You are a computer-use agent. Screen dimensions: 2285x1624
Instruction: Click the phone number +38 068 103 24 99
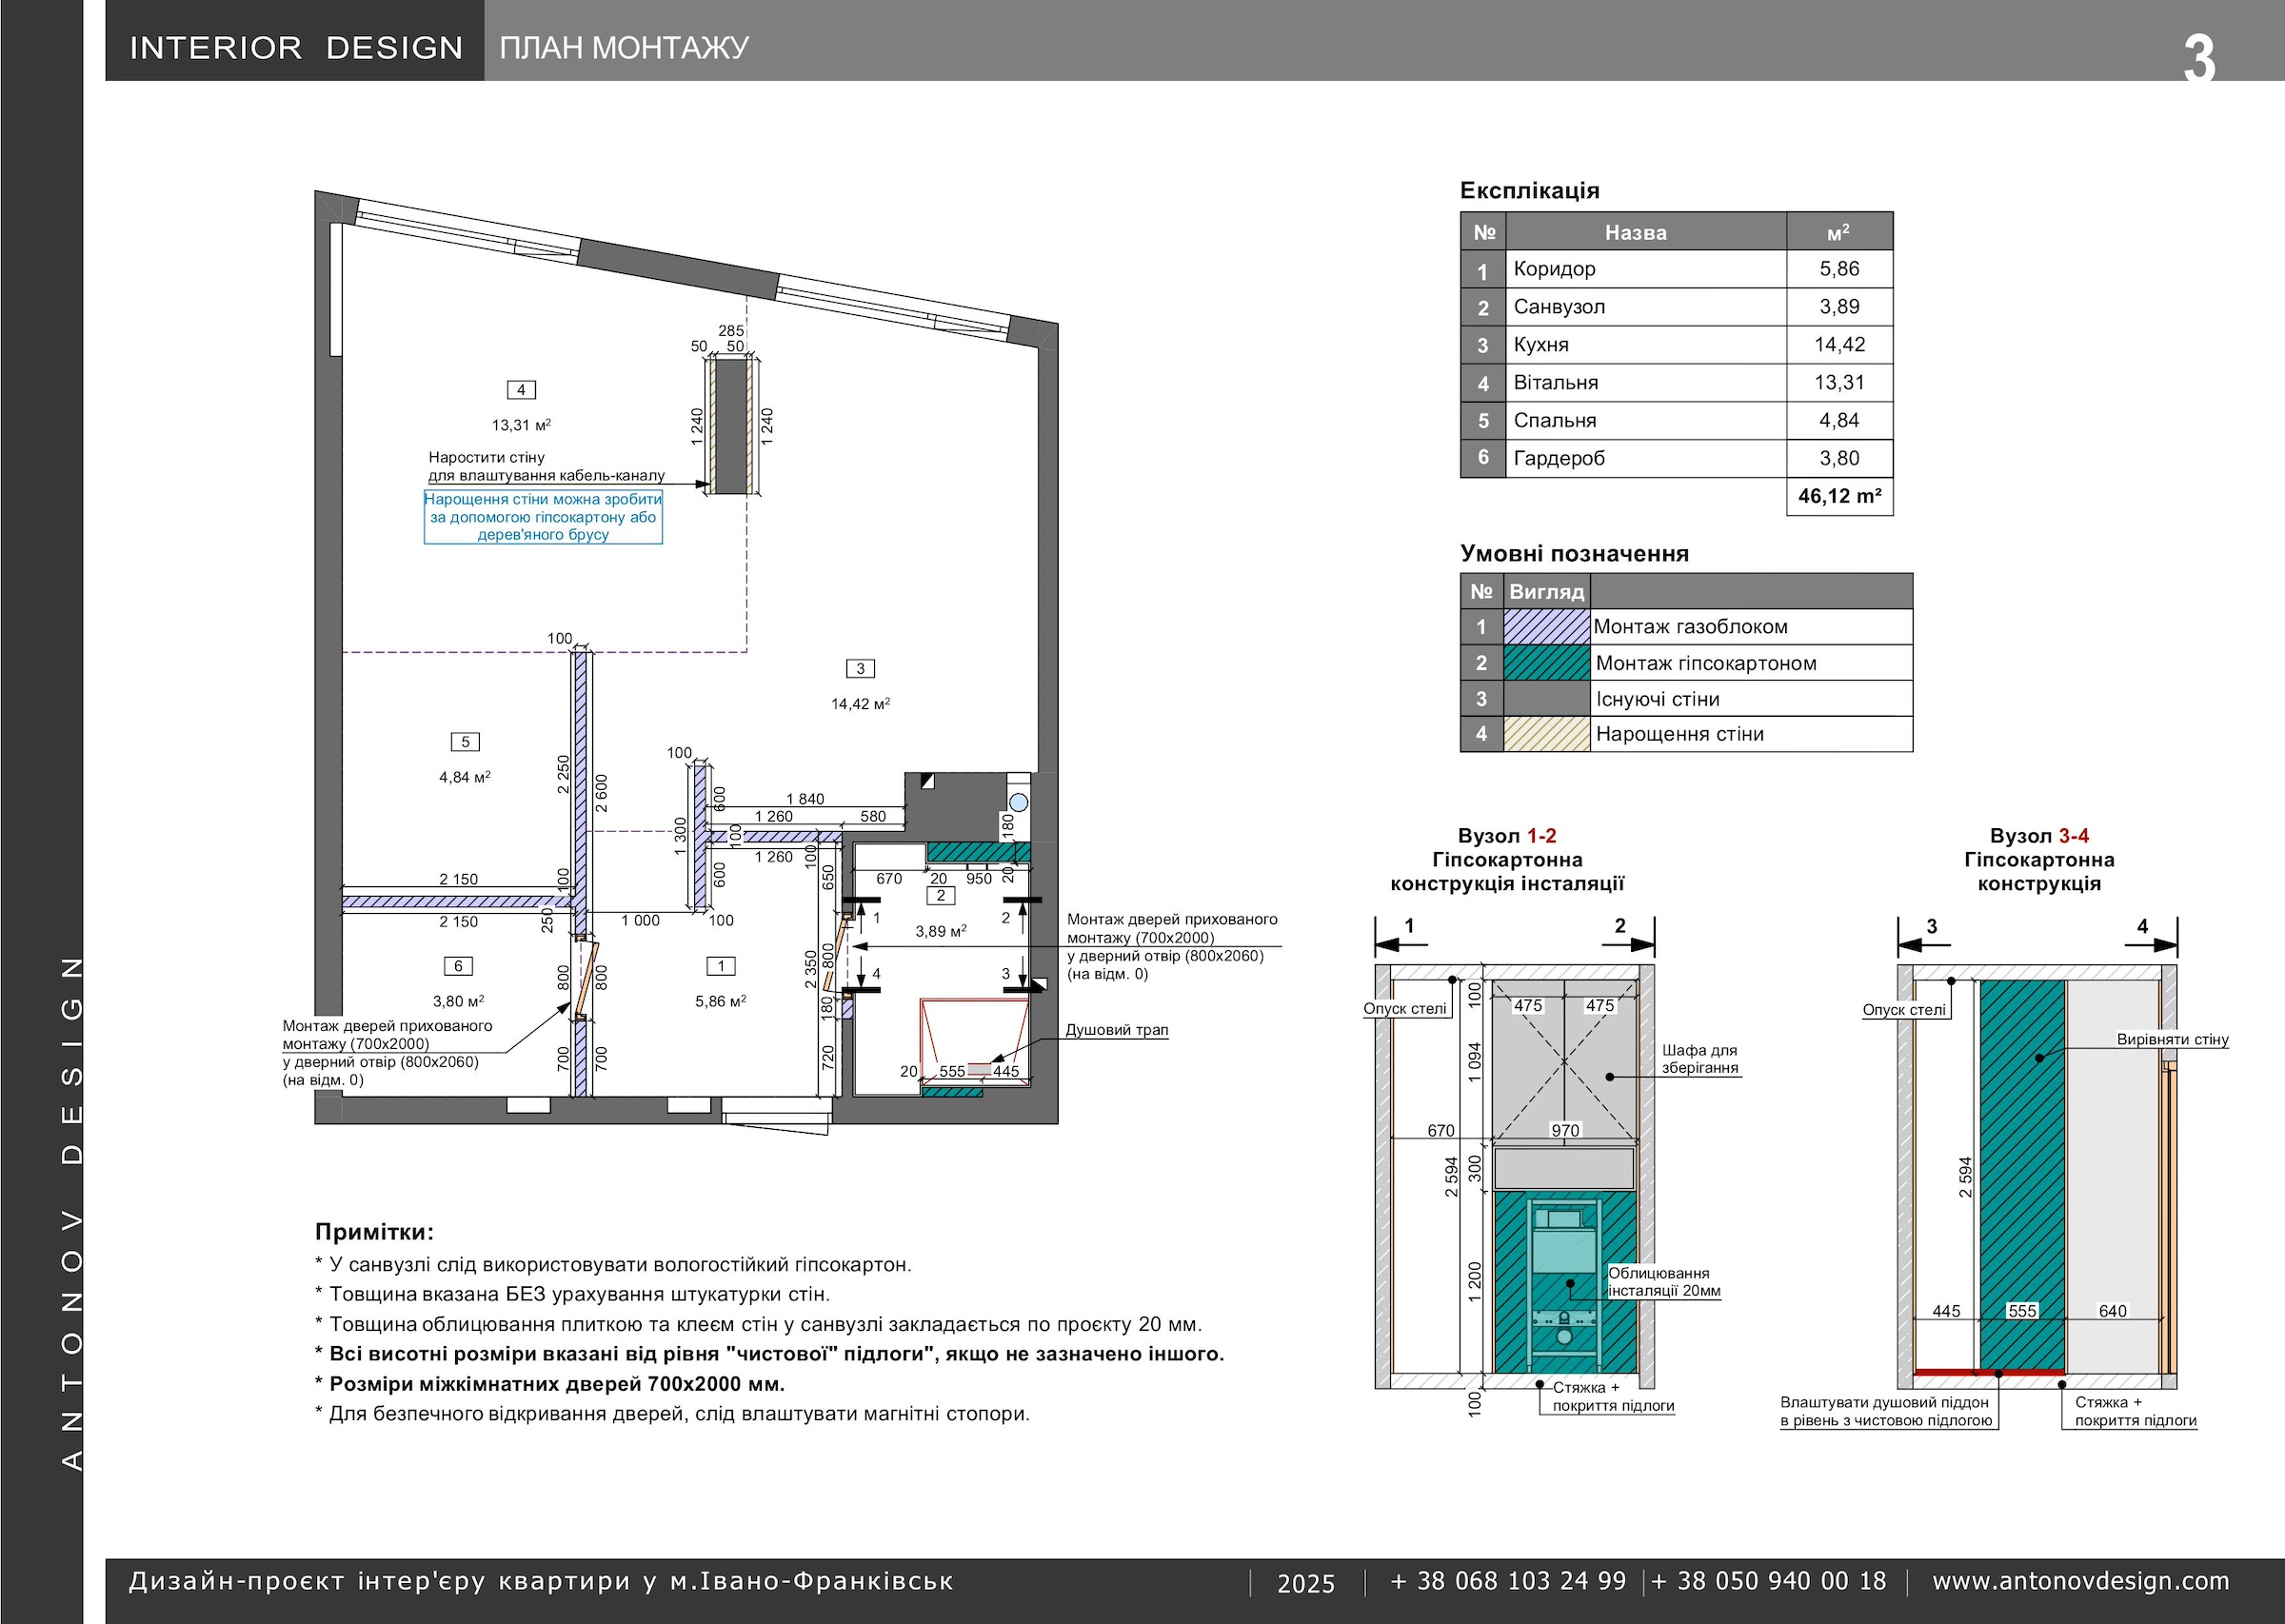[x=1508, y=1581]
